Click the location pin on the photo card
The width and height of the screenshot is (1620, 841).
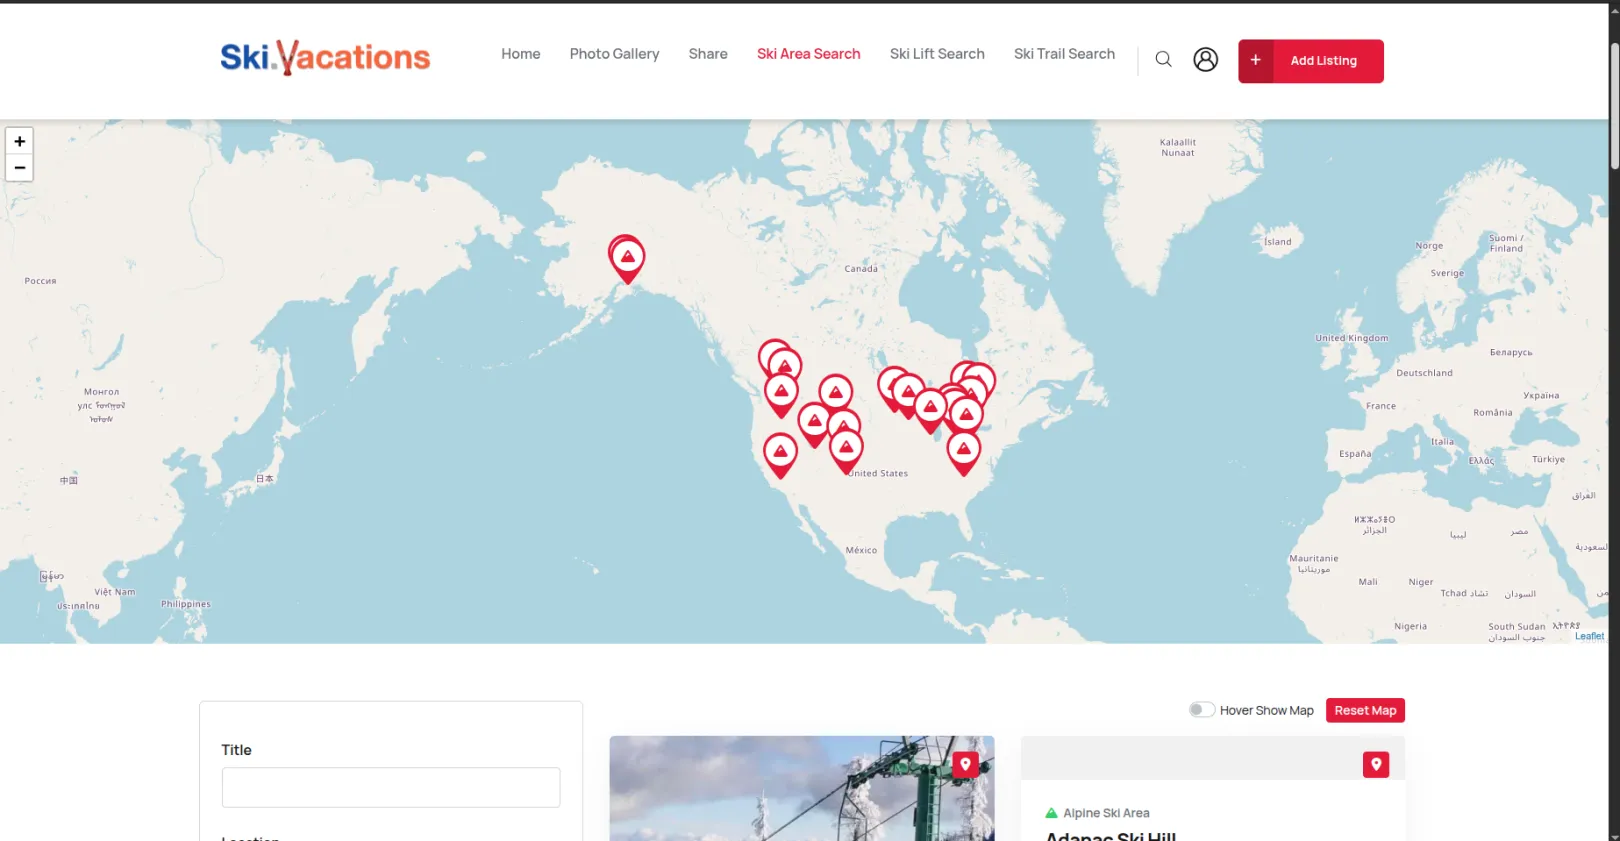(x=965, y=765)
